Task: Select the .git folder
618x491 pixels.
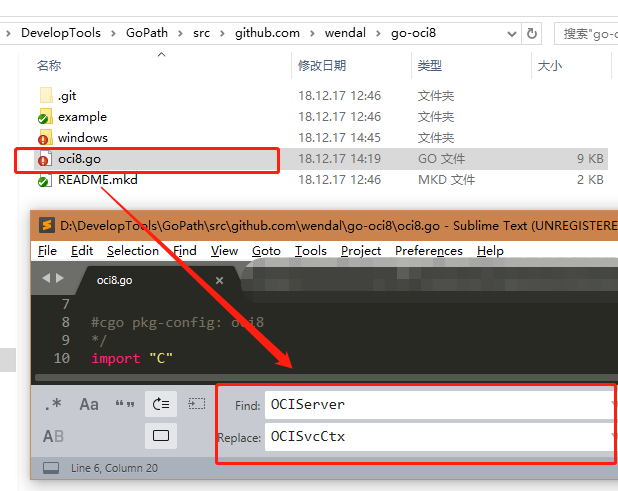Action: point(67,96)
